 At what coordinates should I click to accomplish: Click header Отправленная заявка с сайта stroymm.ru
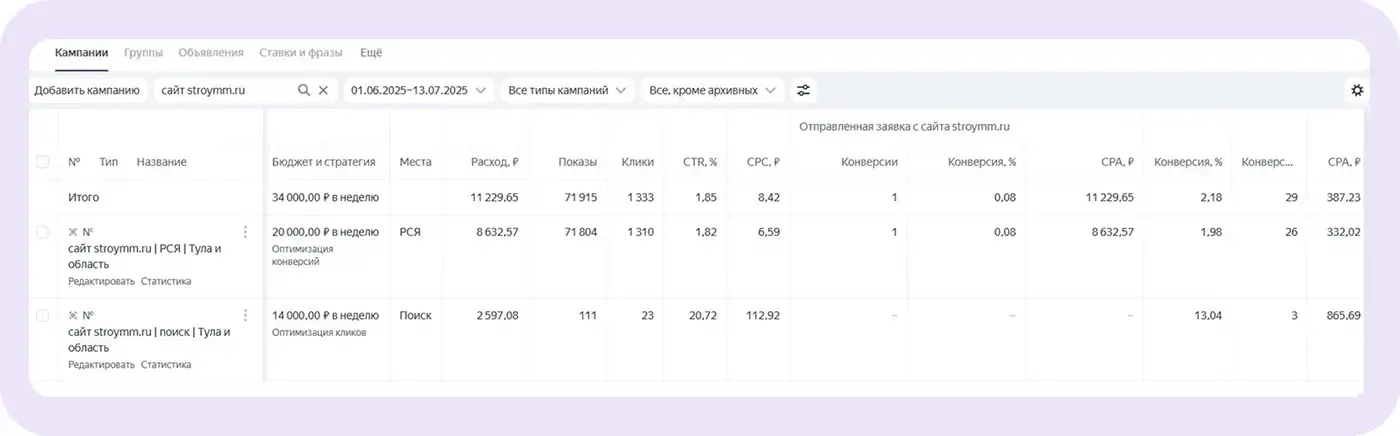point(903,127)
